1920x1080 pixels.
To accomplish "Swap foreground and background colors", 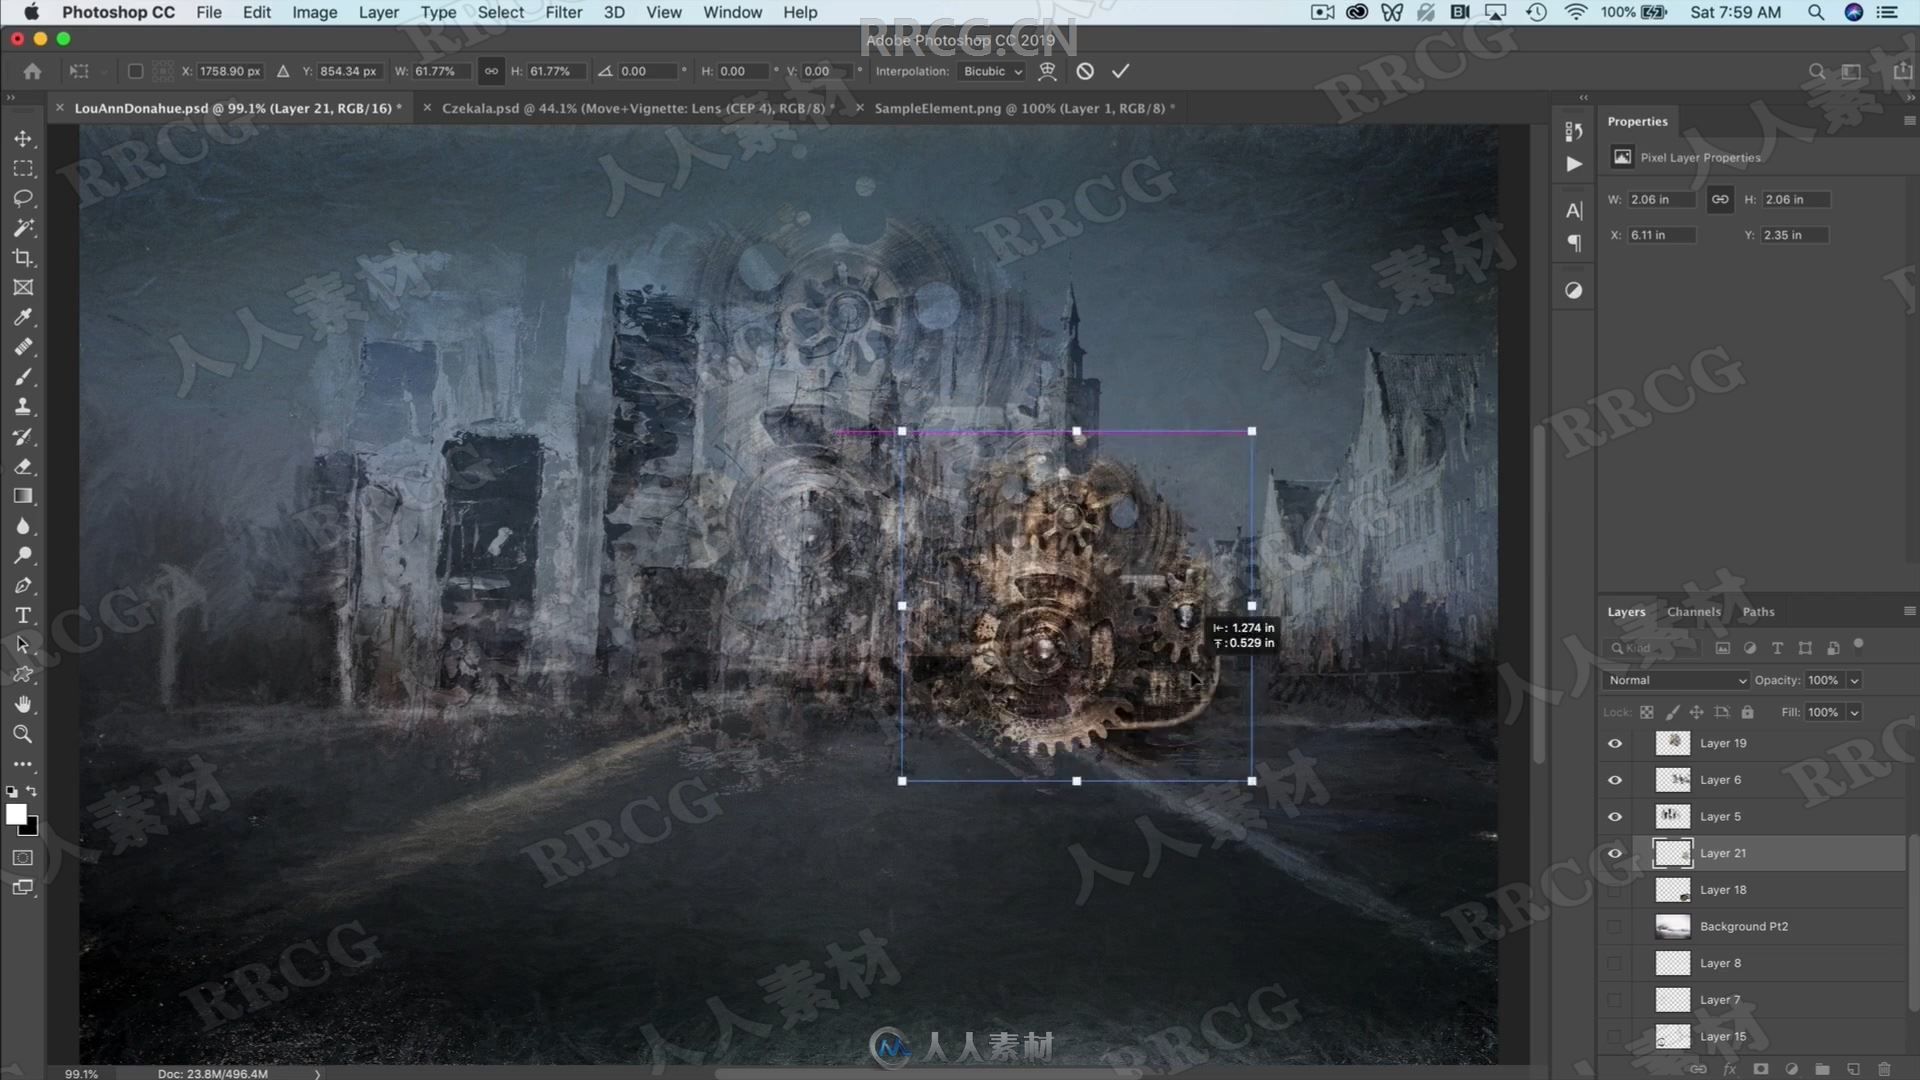I will click(32, 791).
